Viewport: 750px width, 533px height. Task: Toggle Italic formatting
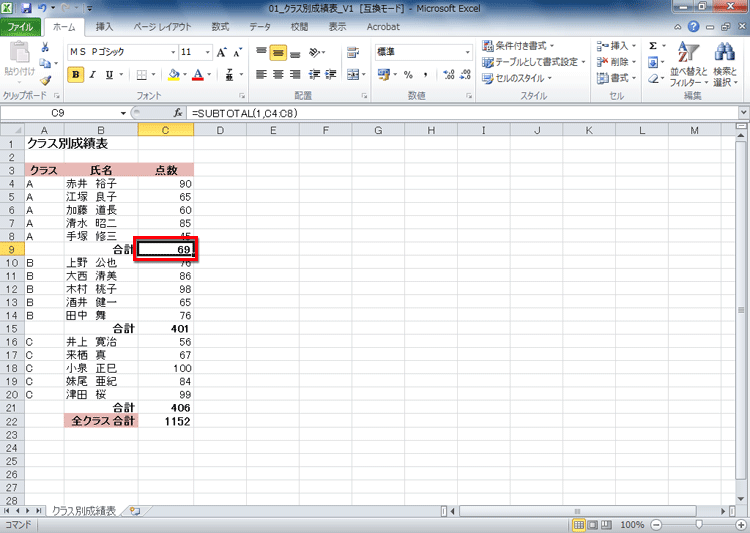click(x=92, y=75)
